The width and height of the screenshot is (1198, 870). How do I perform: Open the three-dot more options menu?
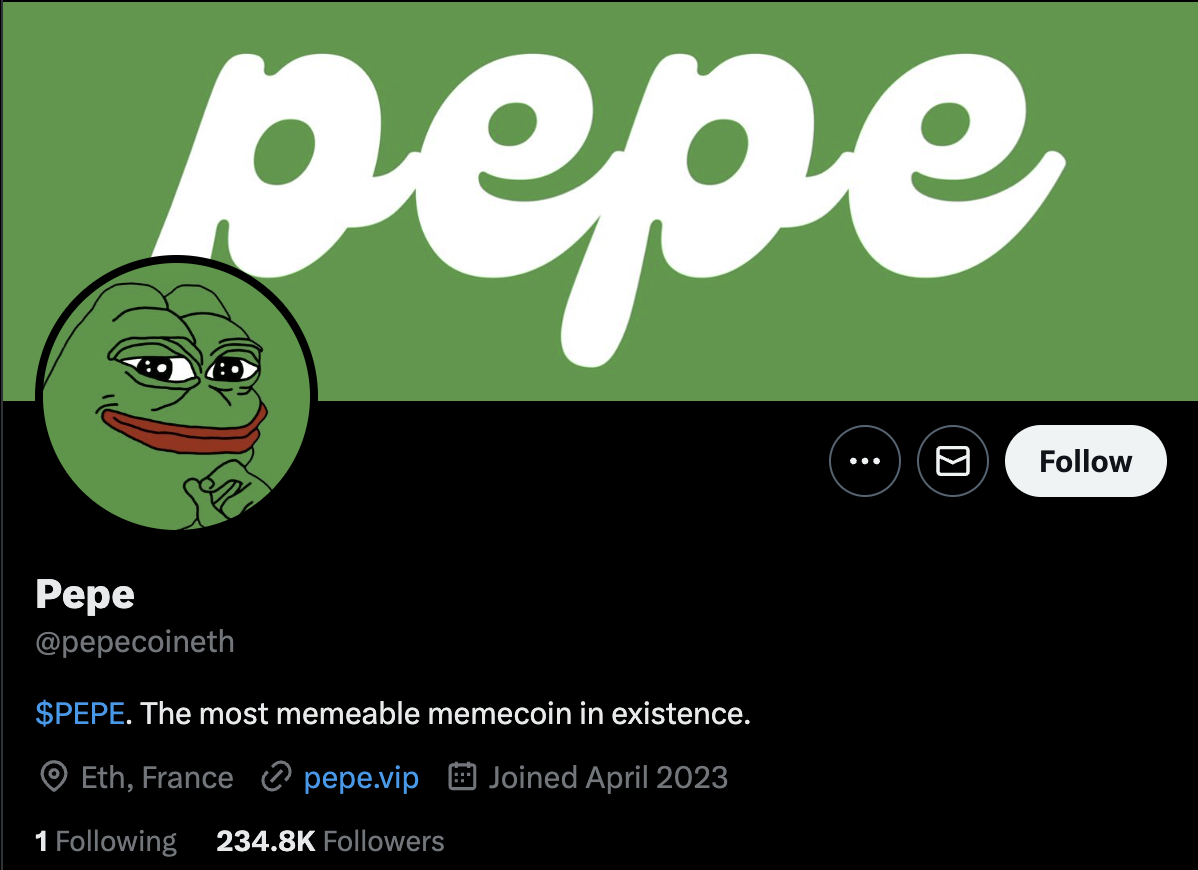(864, 461)
